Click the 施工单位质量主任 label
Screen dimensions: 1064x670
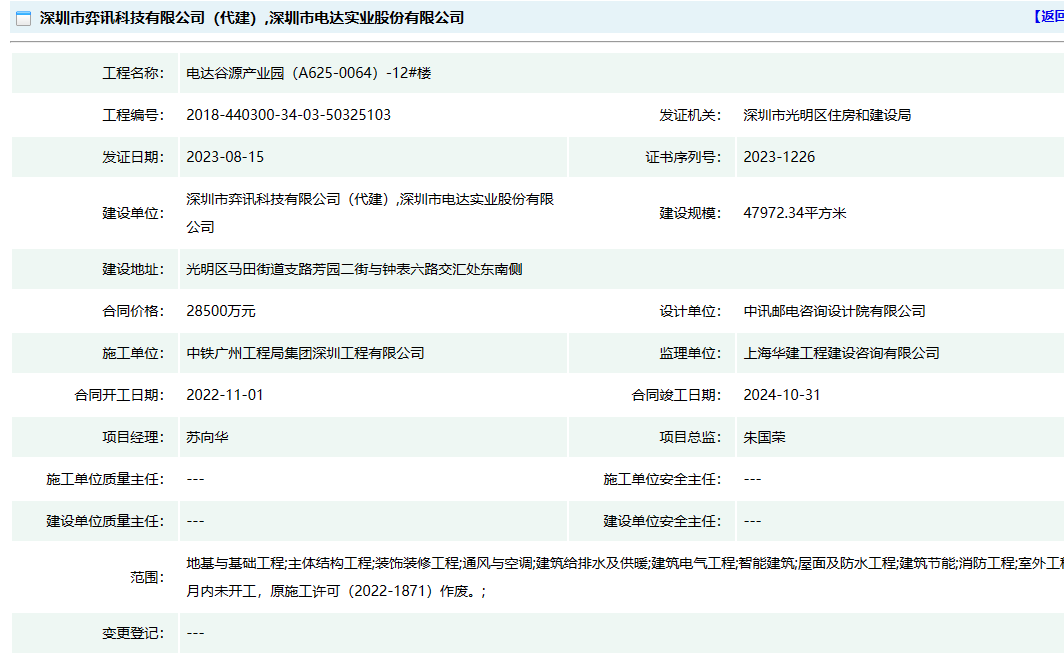coord(105,480)
